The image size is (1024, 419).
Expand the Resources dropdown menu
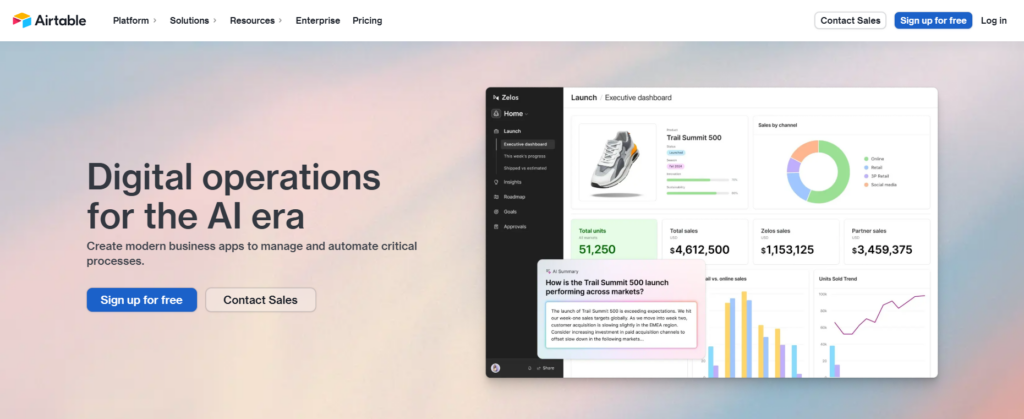pos(255,20)
